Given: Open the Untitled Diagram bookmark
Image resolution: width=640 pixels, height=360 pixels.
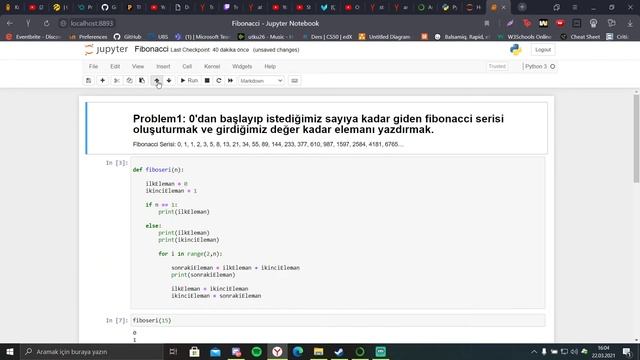Looking at the screenshot, I should (x=384, y=37).
